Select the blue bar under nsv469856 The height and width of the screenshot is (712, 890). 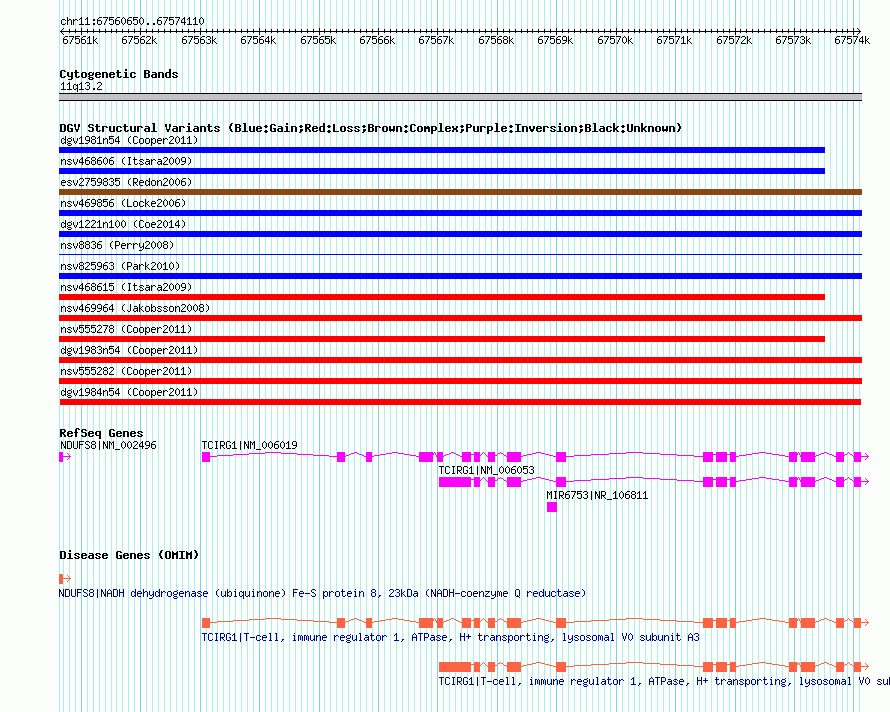tap(460, 213)
